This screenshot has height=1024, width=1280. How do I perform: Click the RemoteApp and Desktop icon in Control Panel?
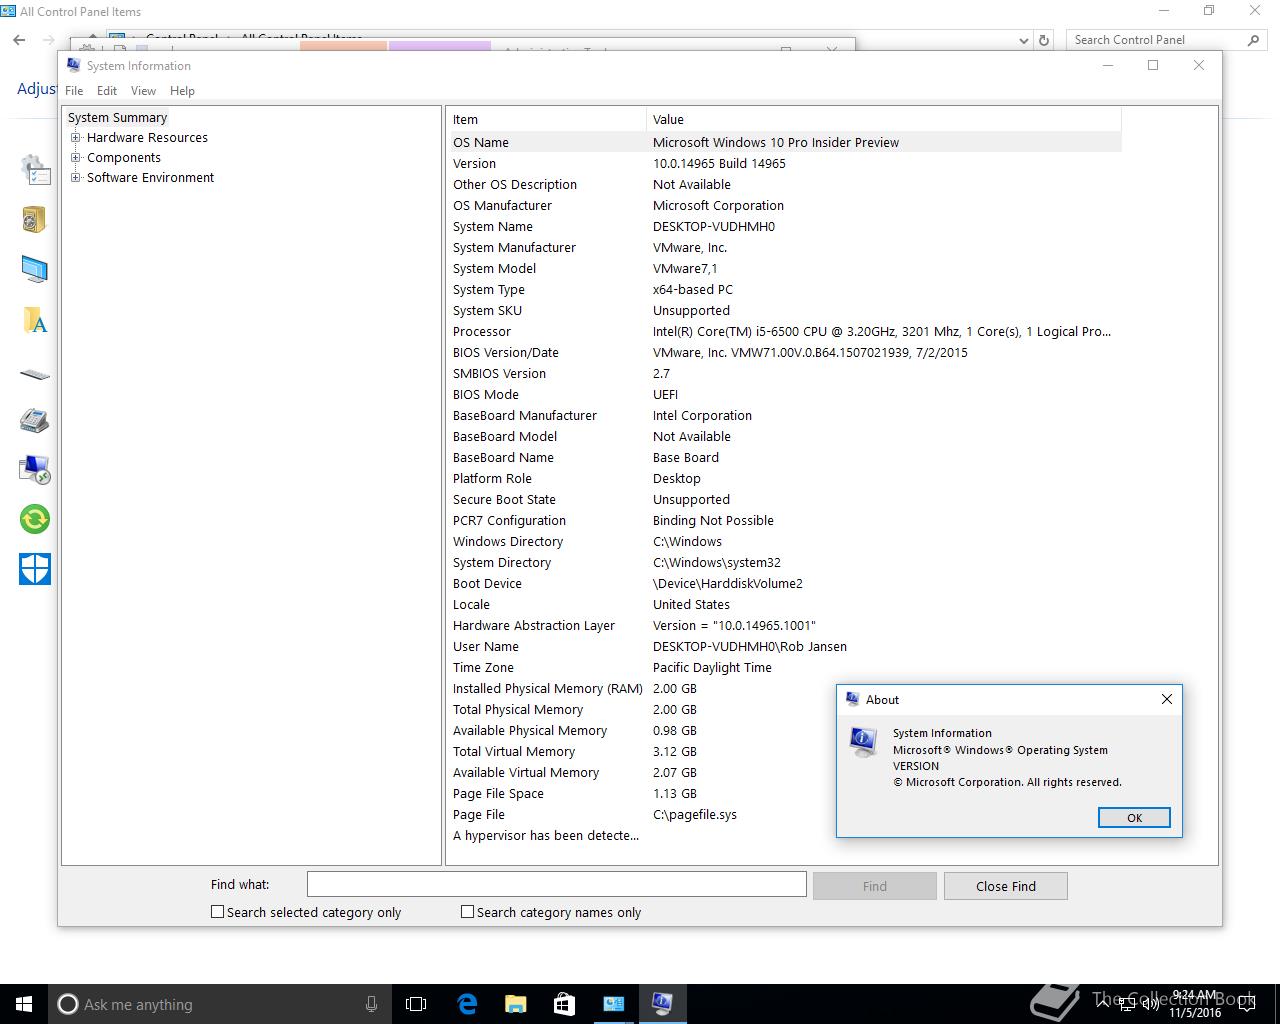34,469
